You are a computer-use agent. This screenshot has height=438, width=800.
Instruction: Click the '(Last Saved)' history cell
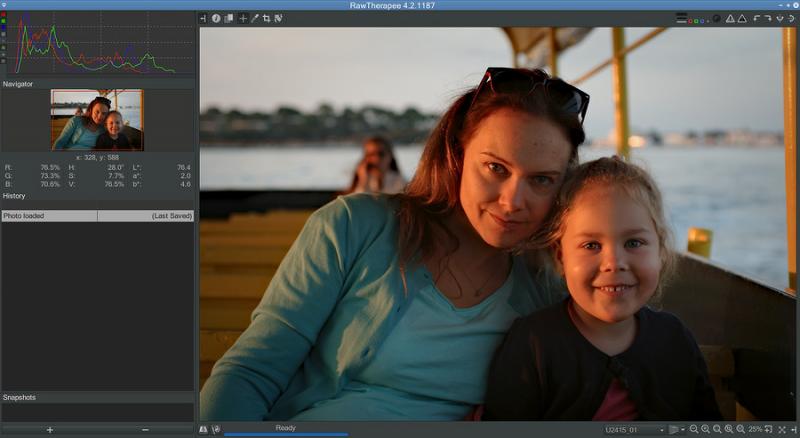pyautogui.click(x=146, y=216)
